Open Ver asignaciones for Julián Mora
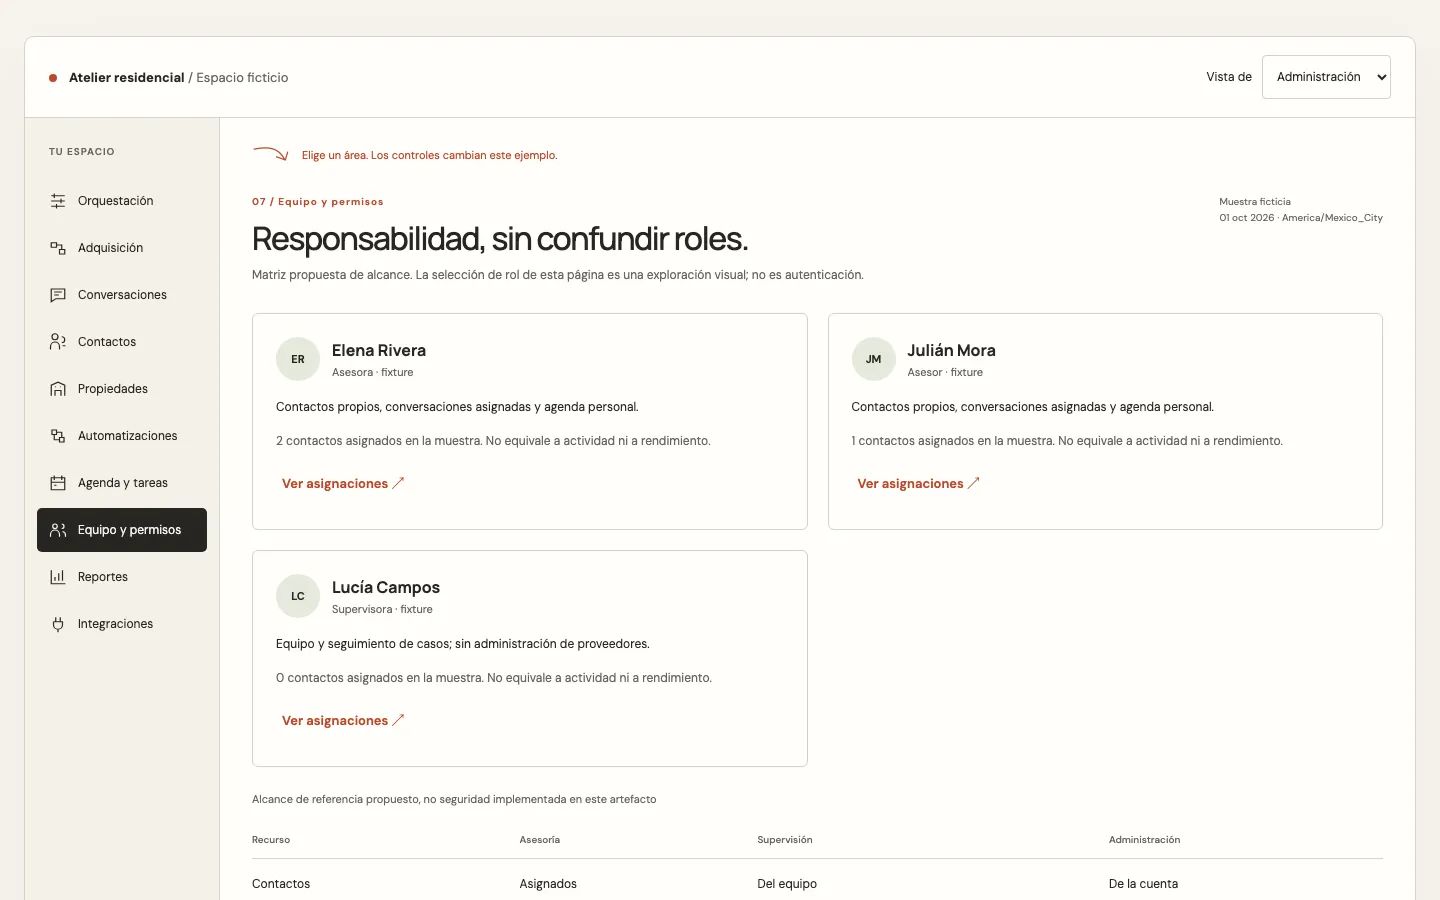 [x=918, y=484]
